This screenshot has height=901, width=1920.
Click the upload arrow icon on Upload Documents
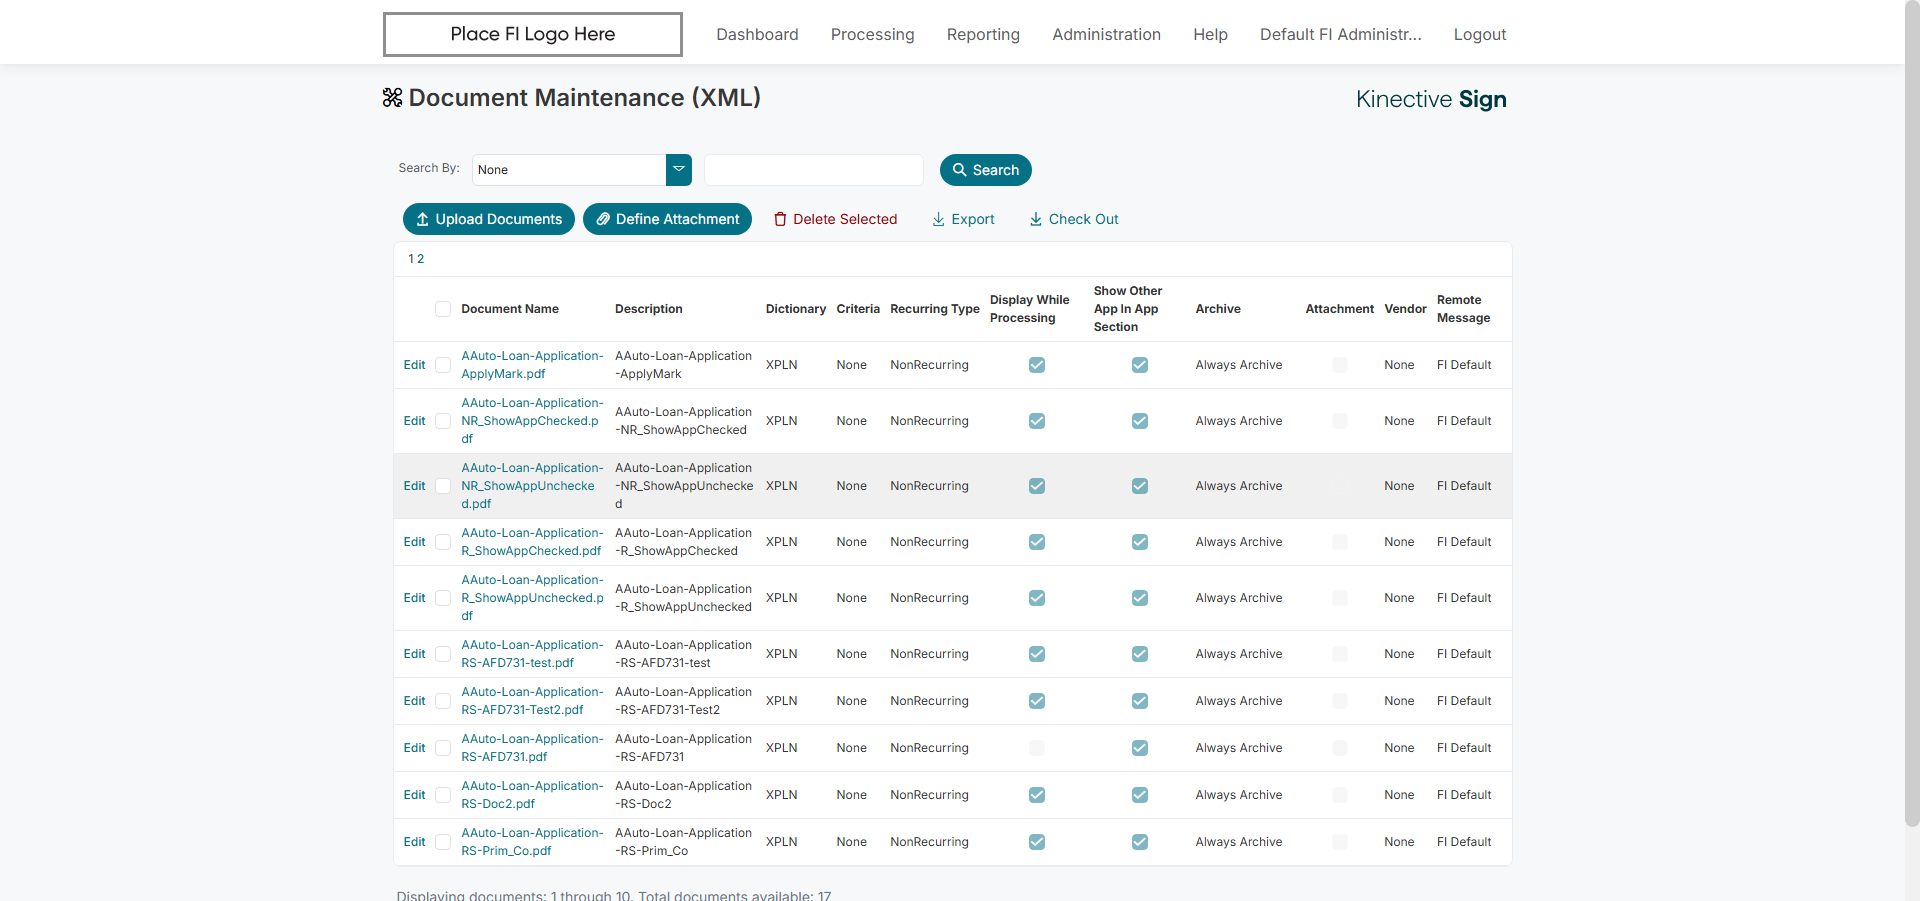pyautogui.click(x=422, y=220)
